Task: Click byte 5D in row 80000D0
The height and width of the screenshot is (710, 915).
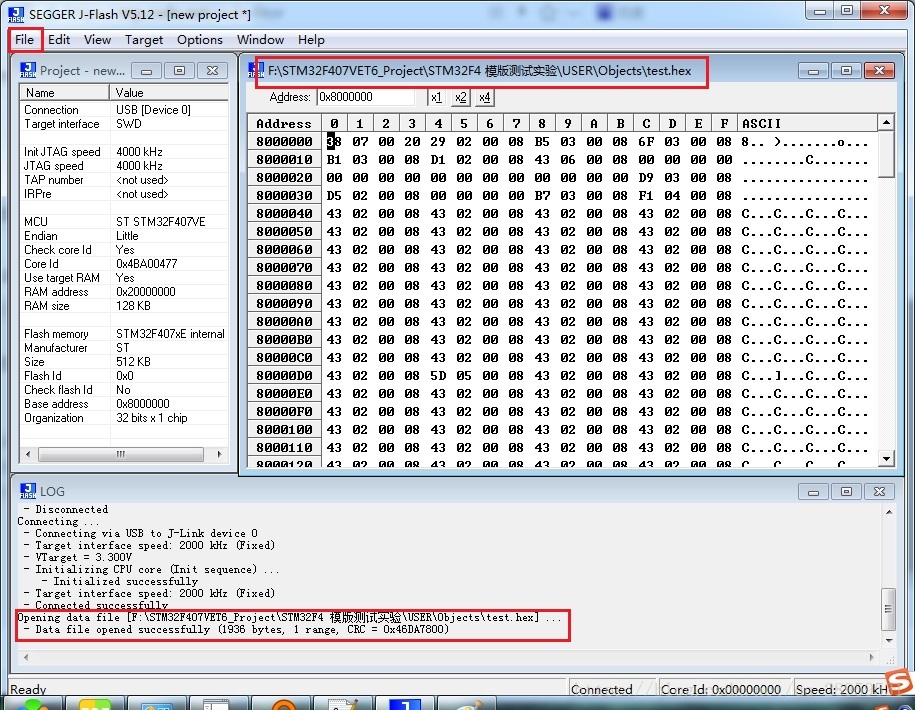Action: [438, 376]
